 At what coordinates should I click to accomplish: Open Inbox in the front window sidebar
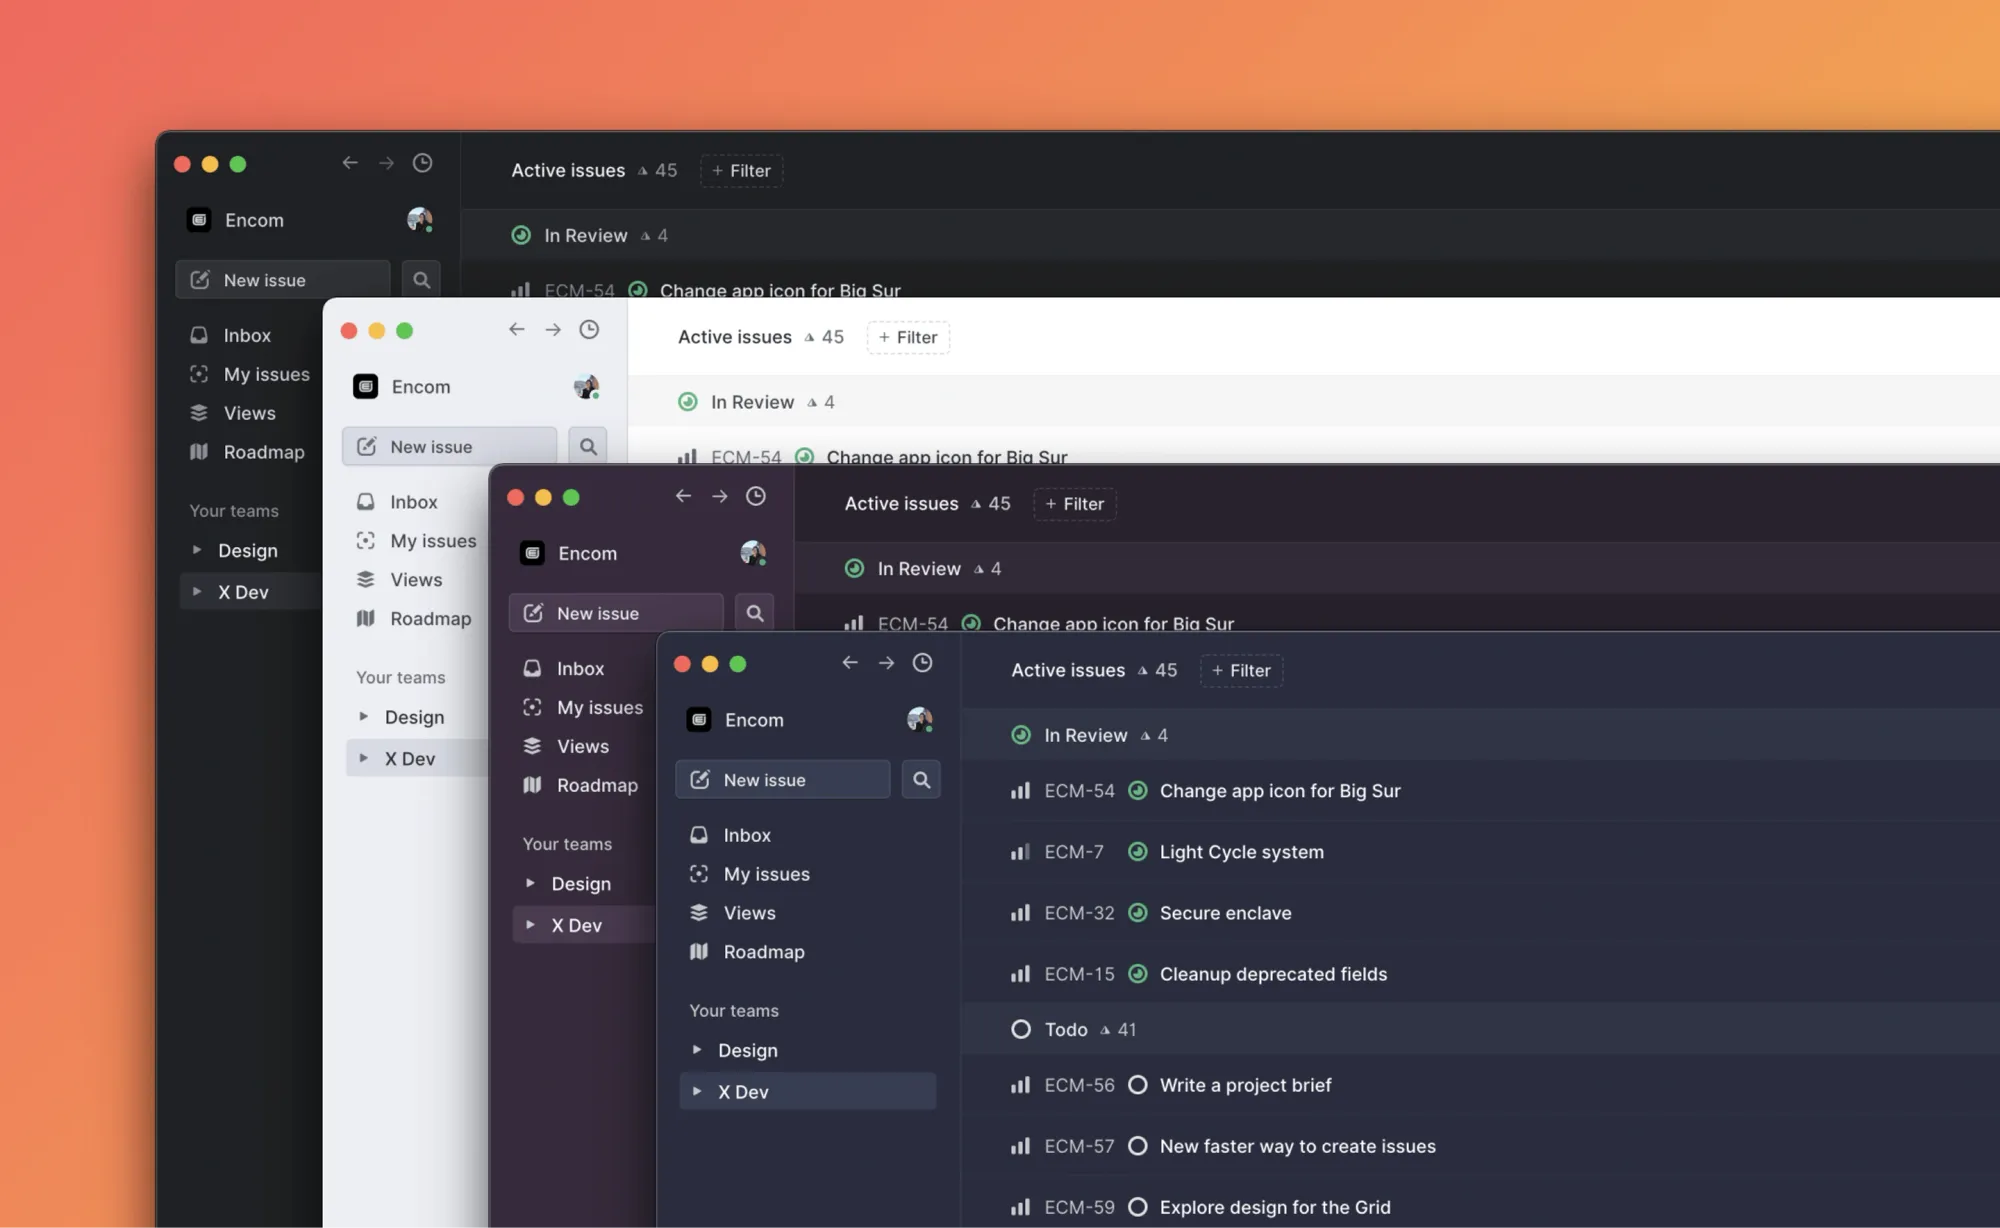coord(746,835)
